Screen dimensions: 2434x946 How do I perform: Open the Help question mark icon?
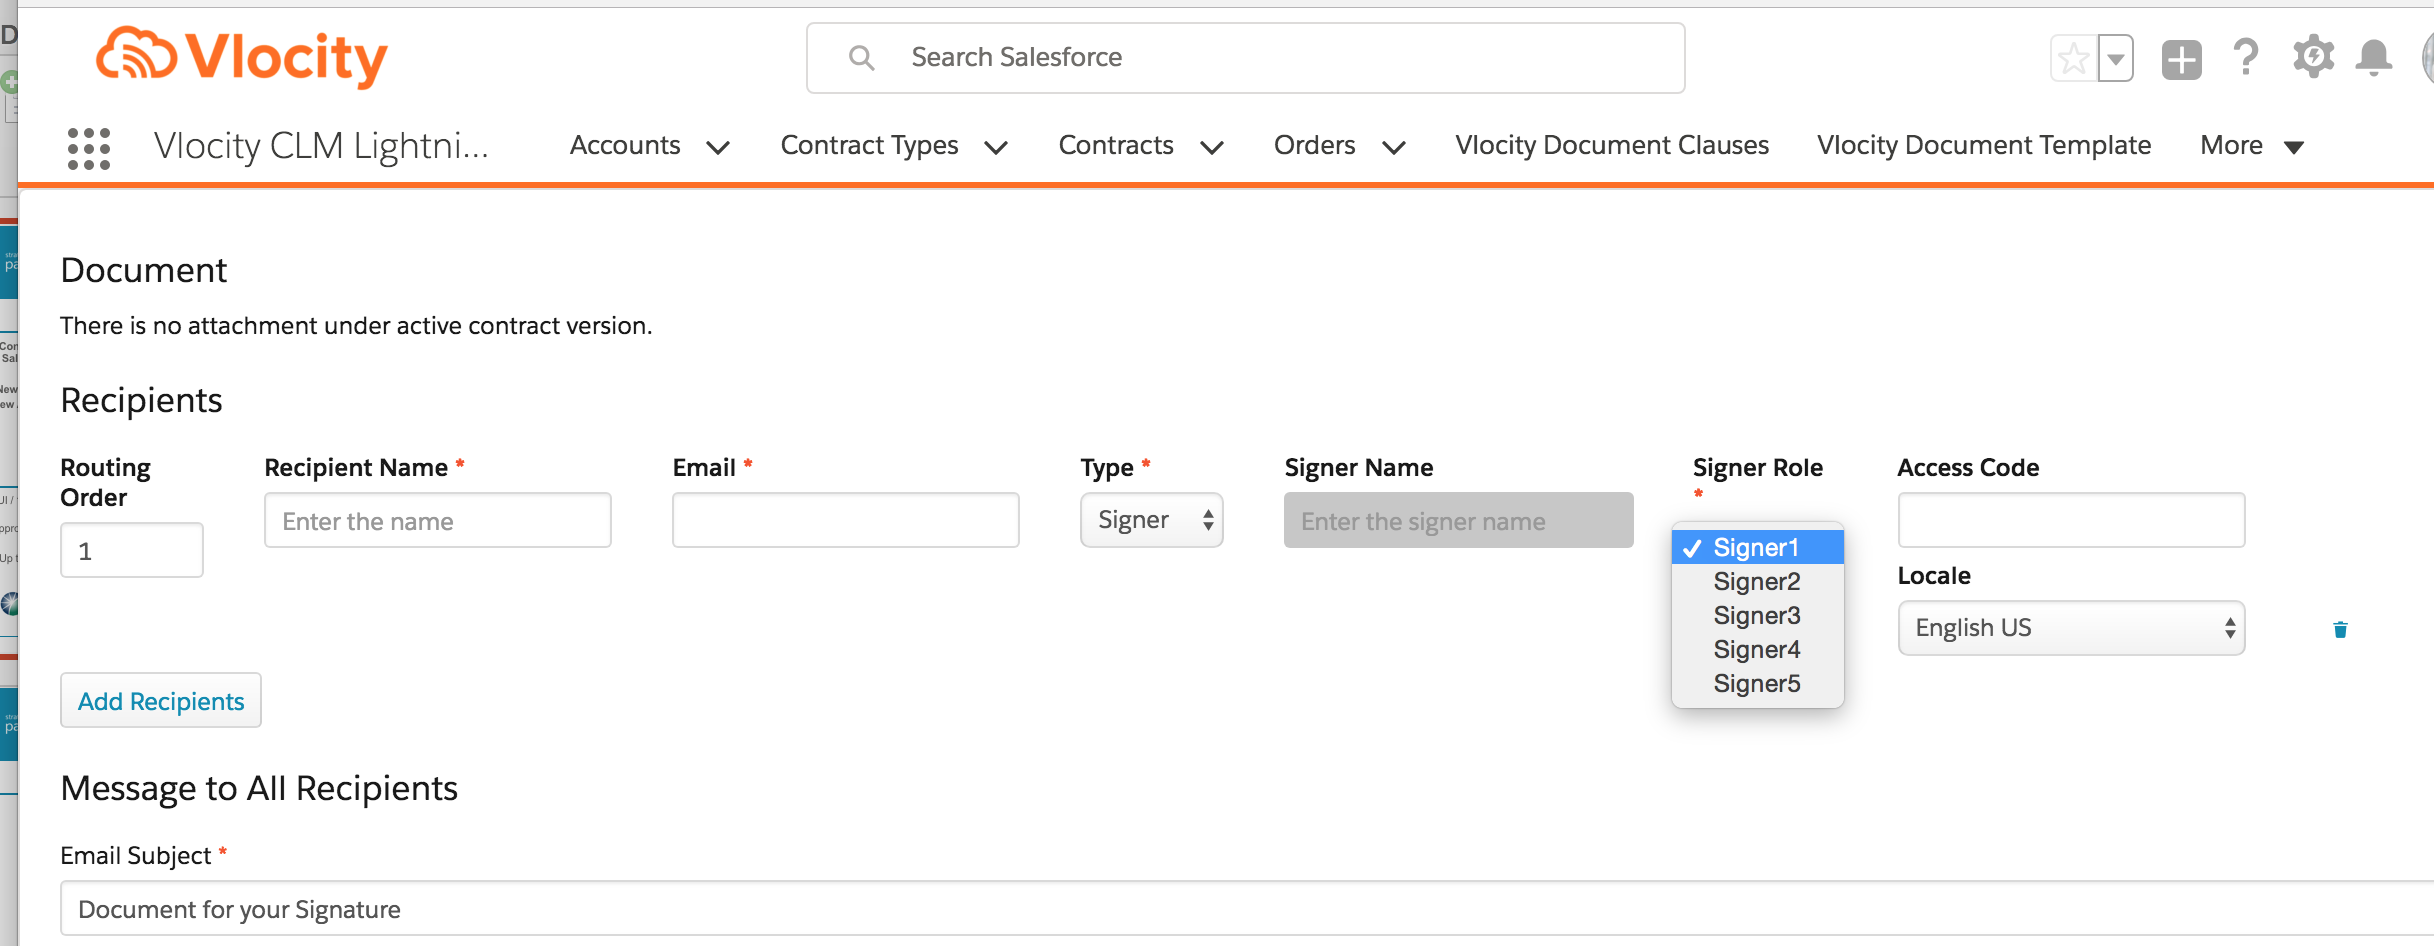[2246, 57]
